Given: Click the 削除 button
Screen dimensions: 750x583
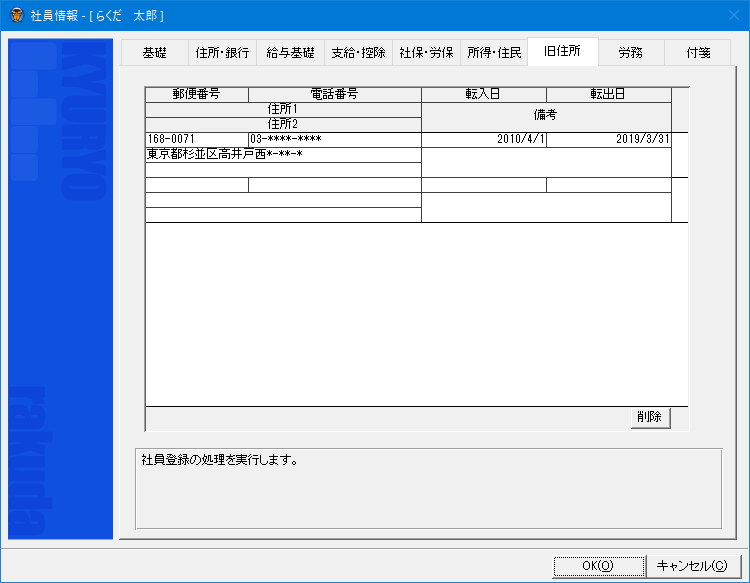Looking at the screenshot, I should tap(650, 418).
